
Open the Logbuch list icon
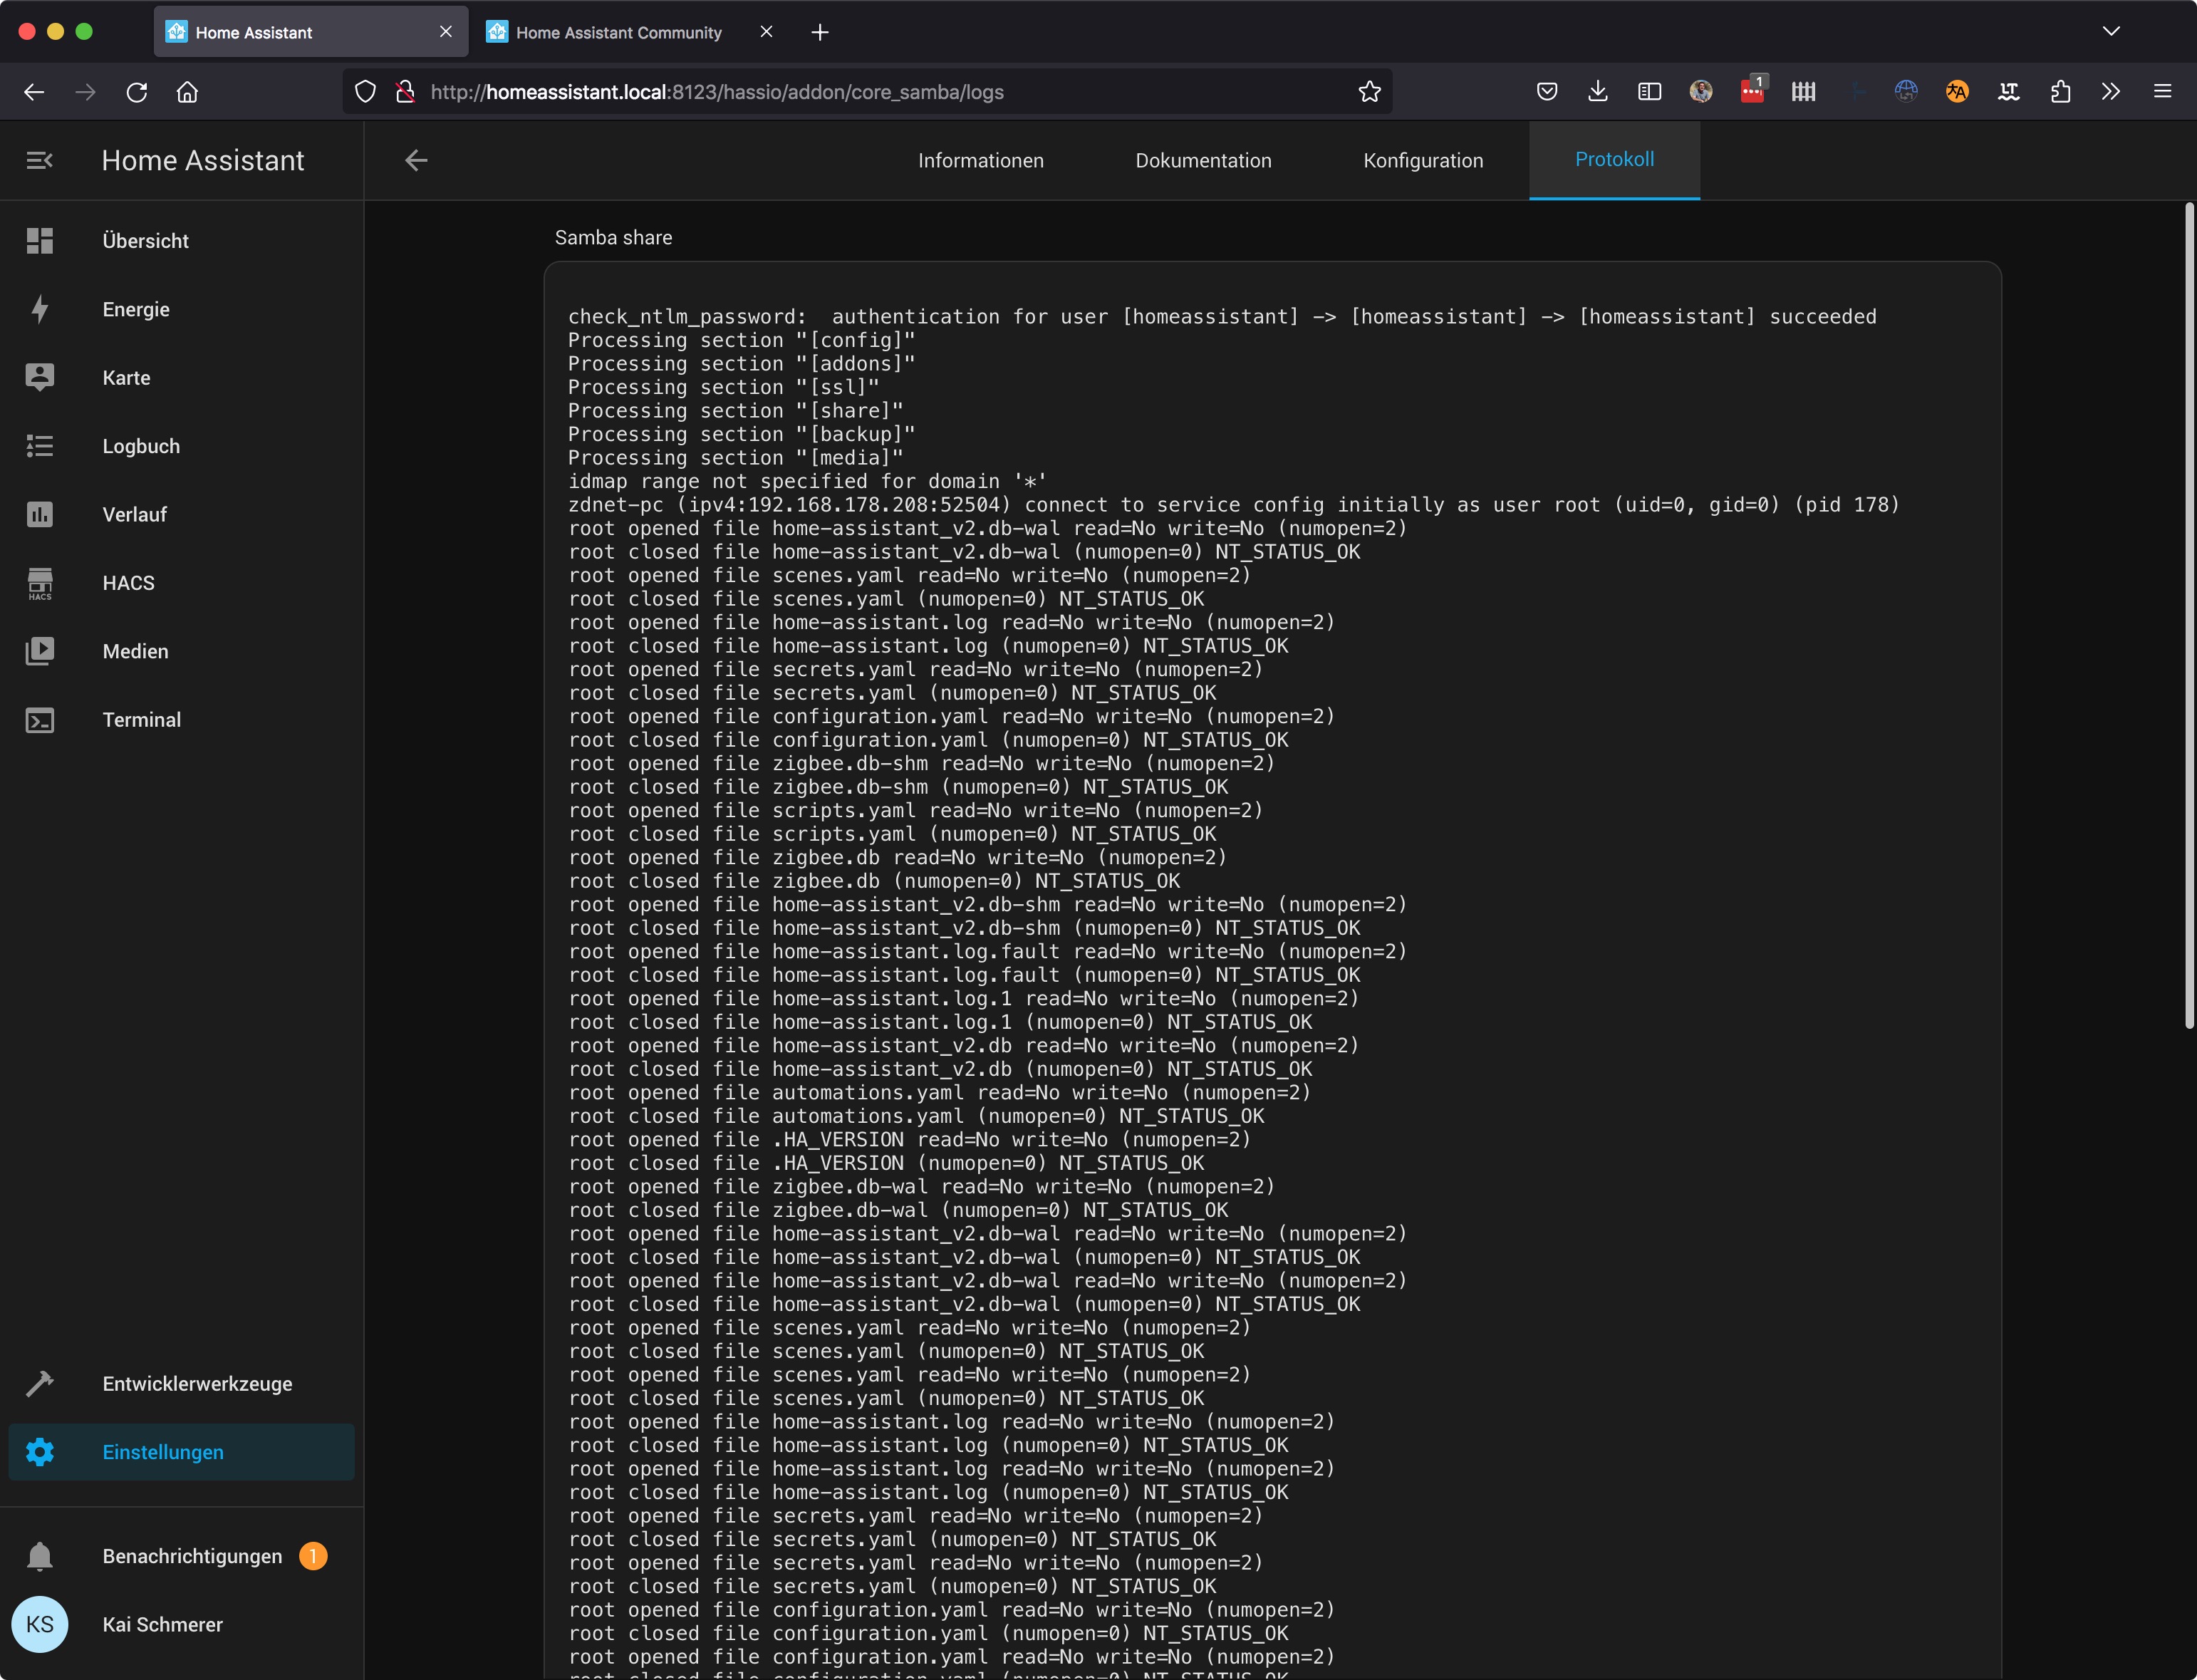point(39,446)
